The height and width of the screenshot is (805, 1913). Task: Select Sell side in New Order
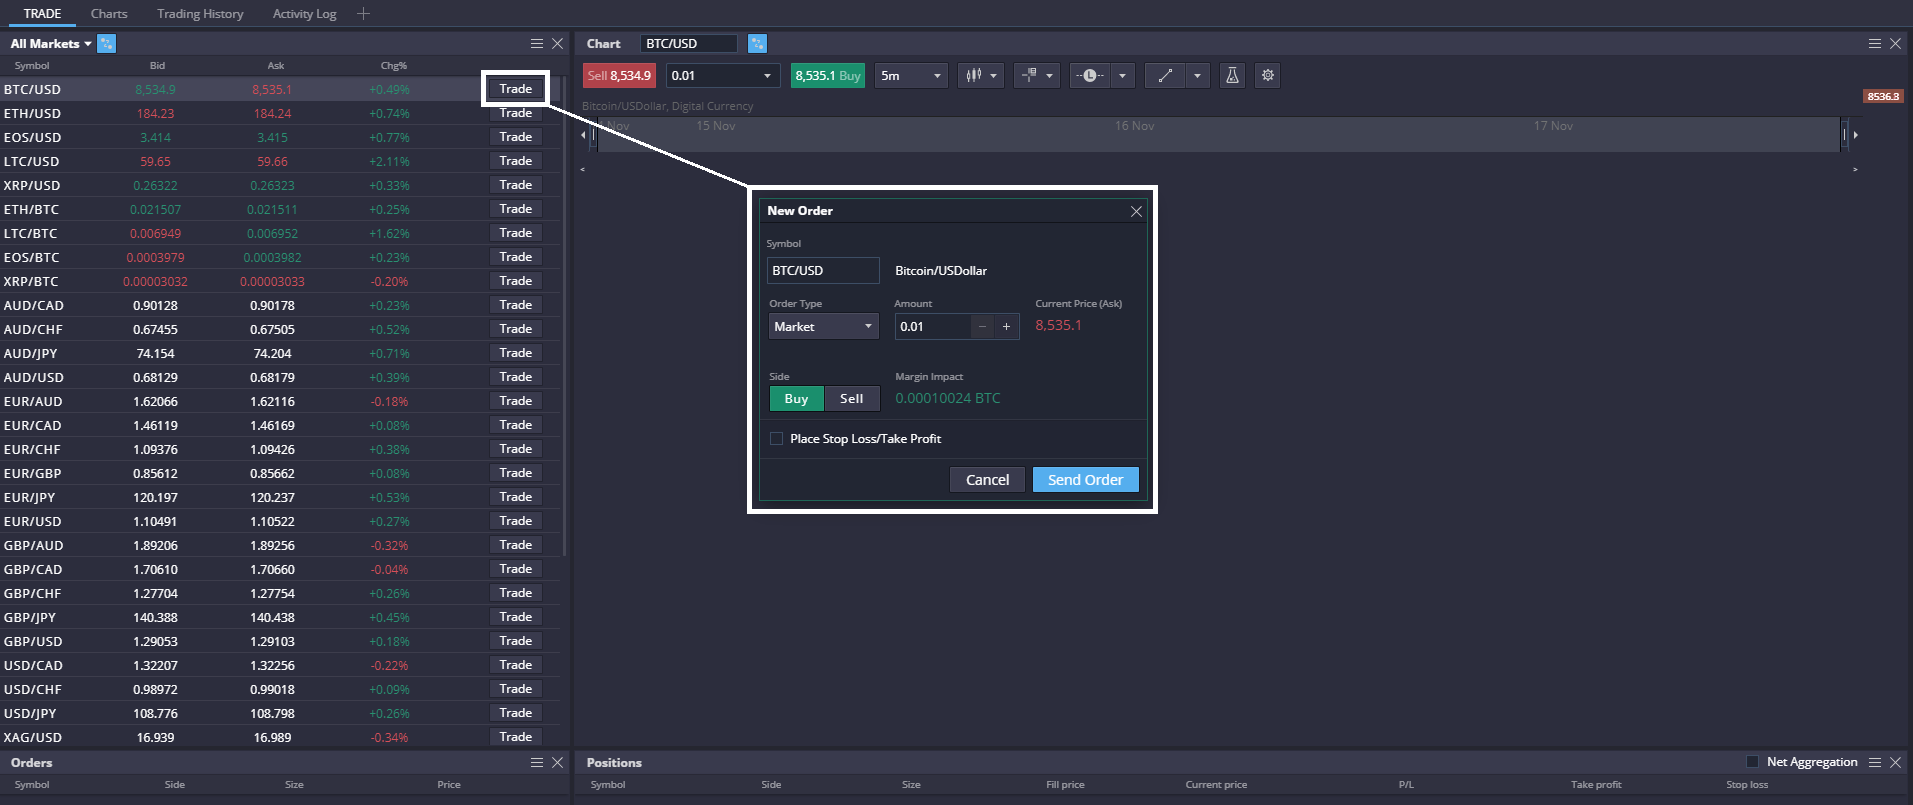(852, 399)
